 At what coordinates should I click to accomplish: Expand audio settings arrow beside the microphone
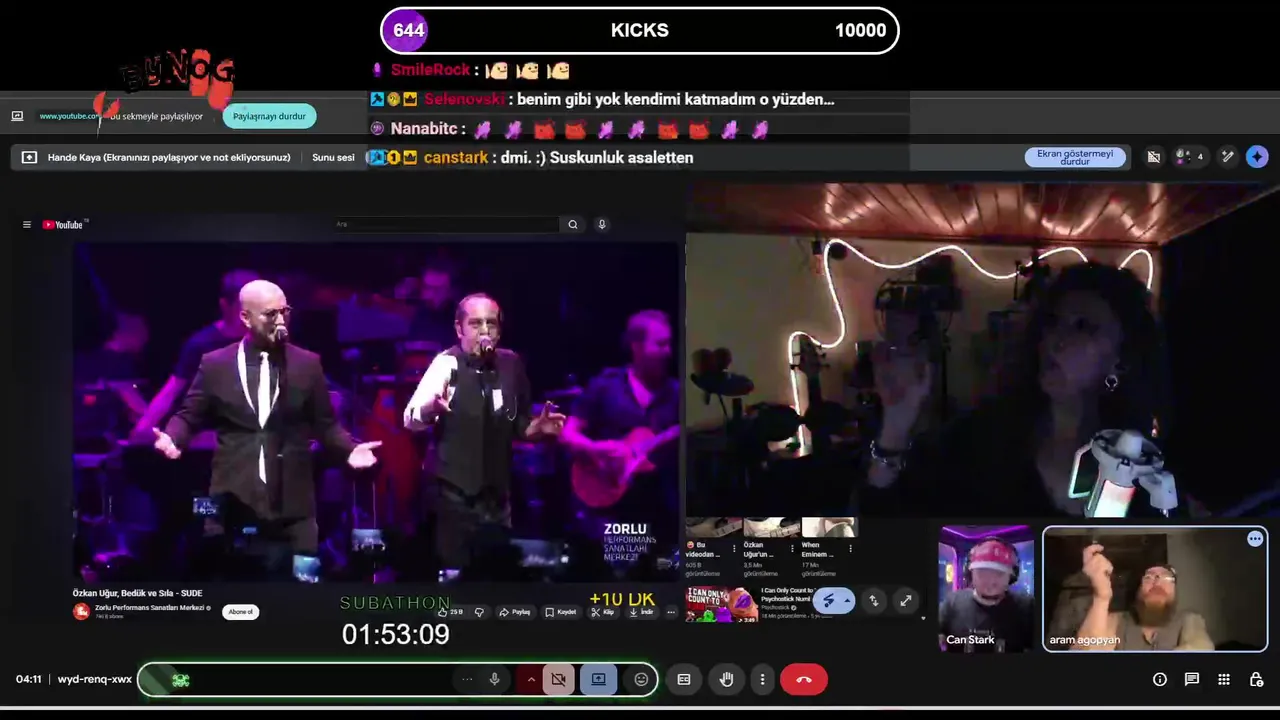531,680
